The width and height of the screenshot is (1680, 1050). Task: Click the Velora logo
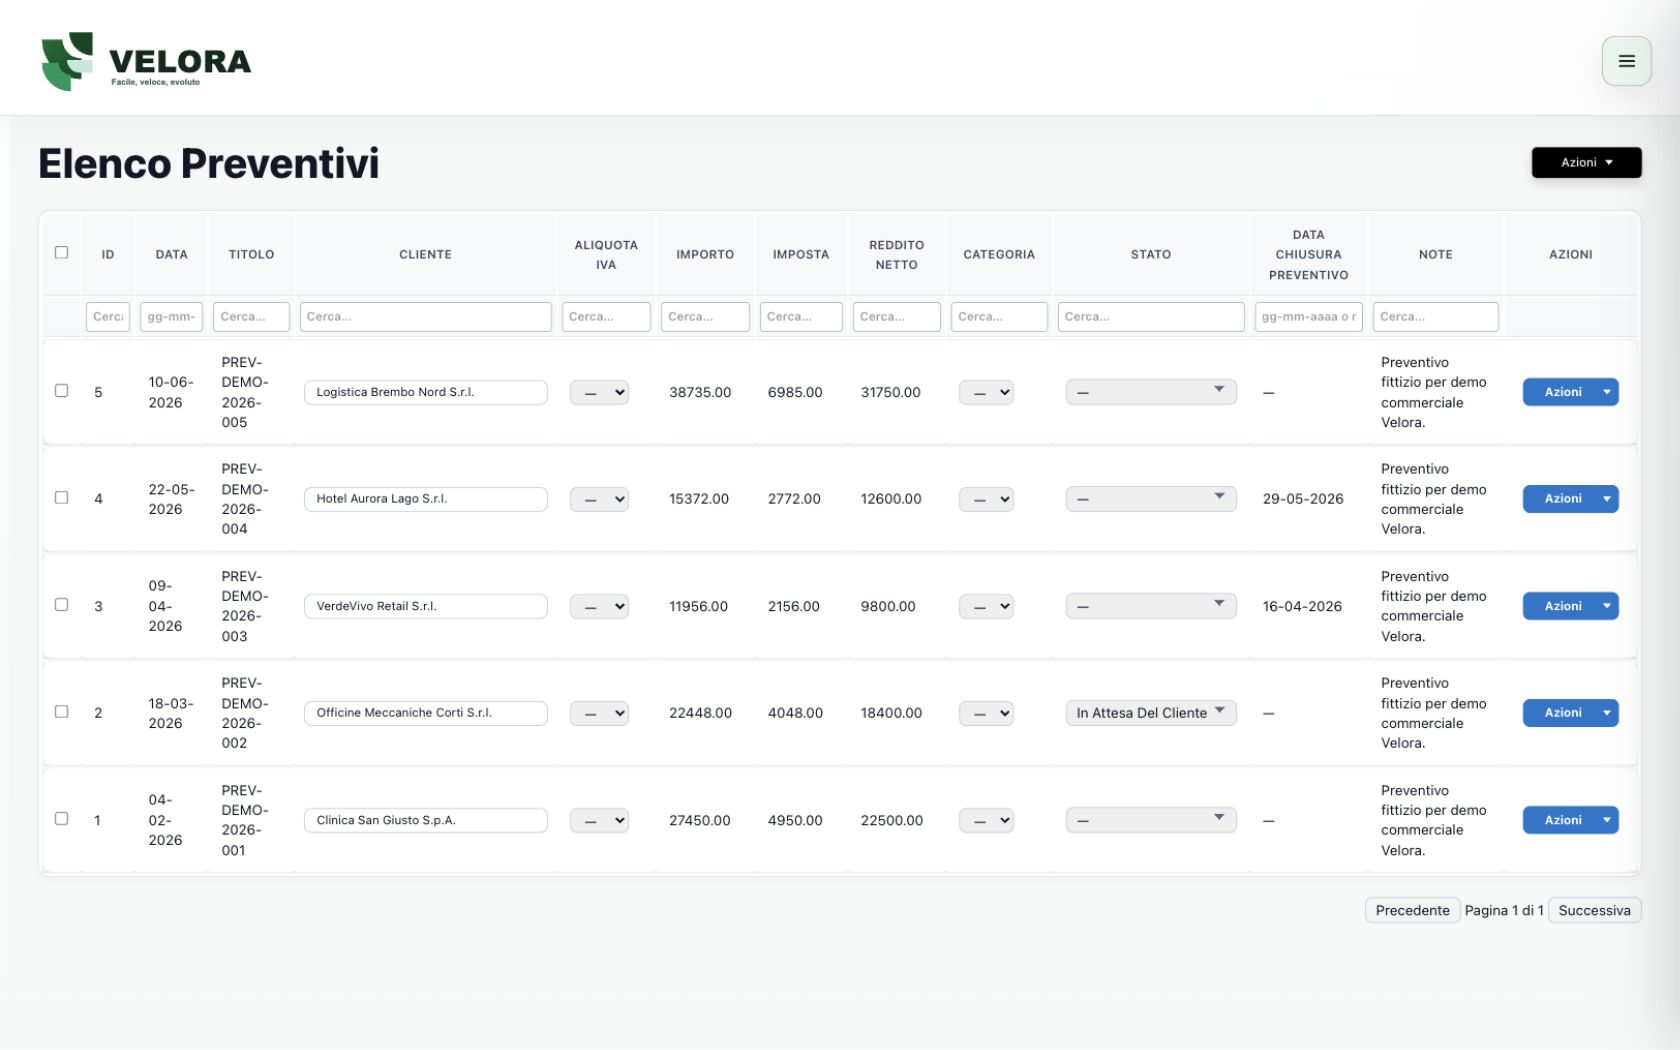pos(146,61)
